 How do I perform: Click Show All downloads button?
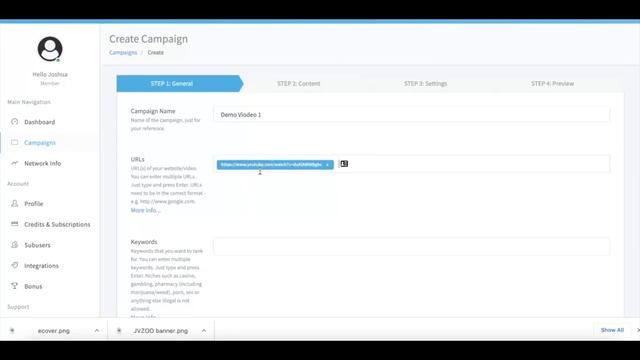point(612,330)
